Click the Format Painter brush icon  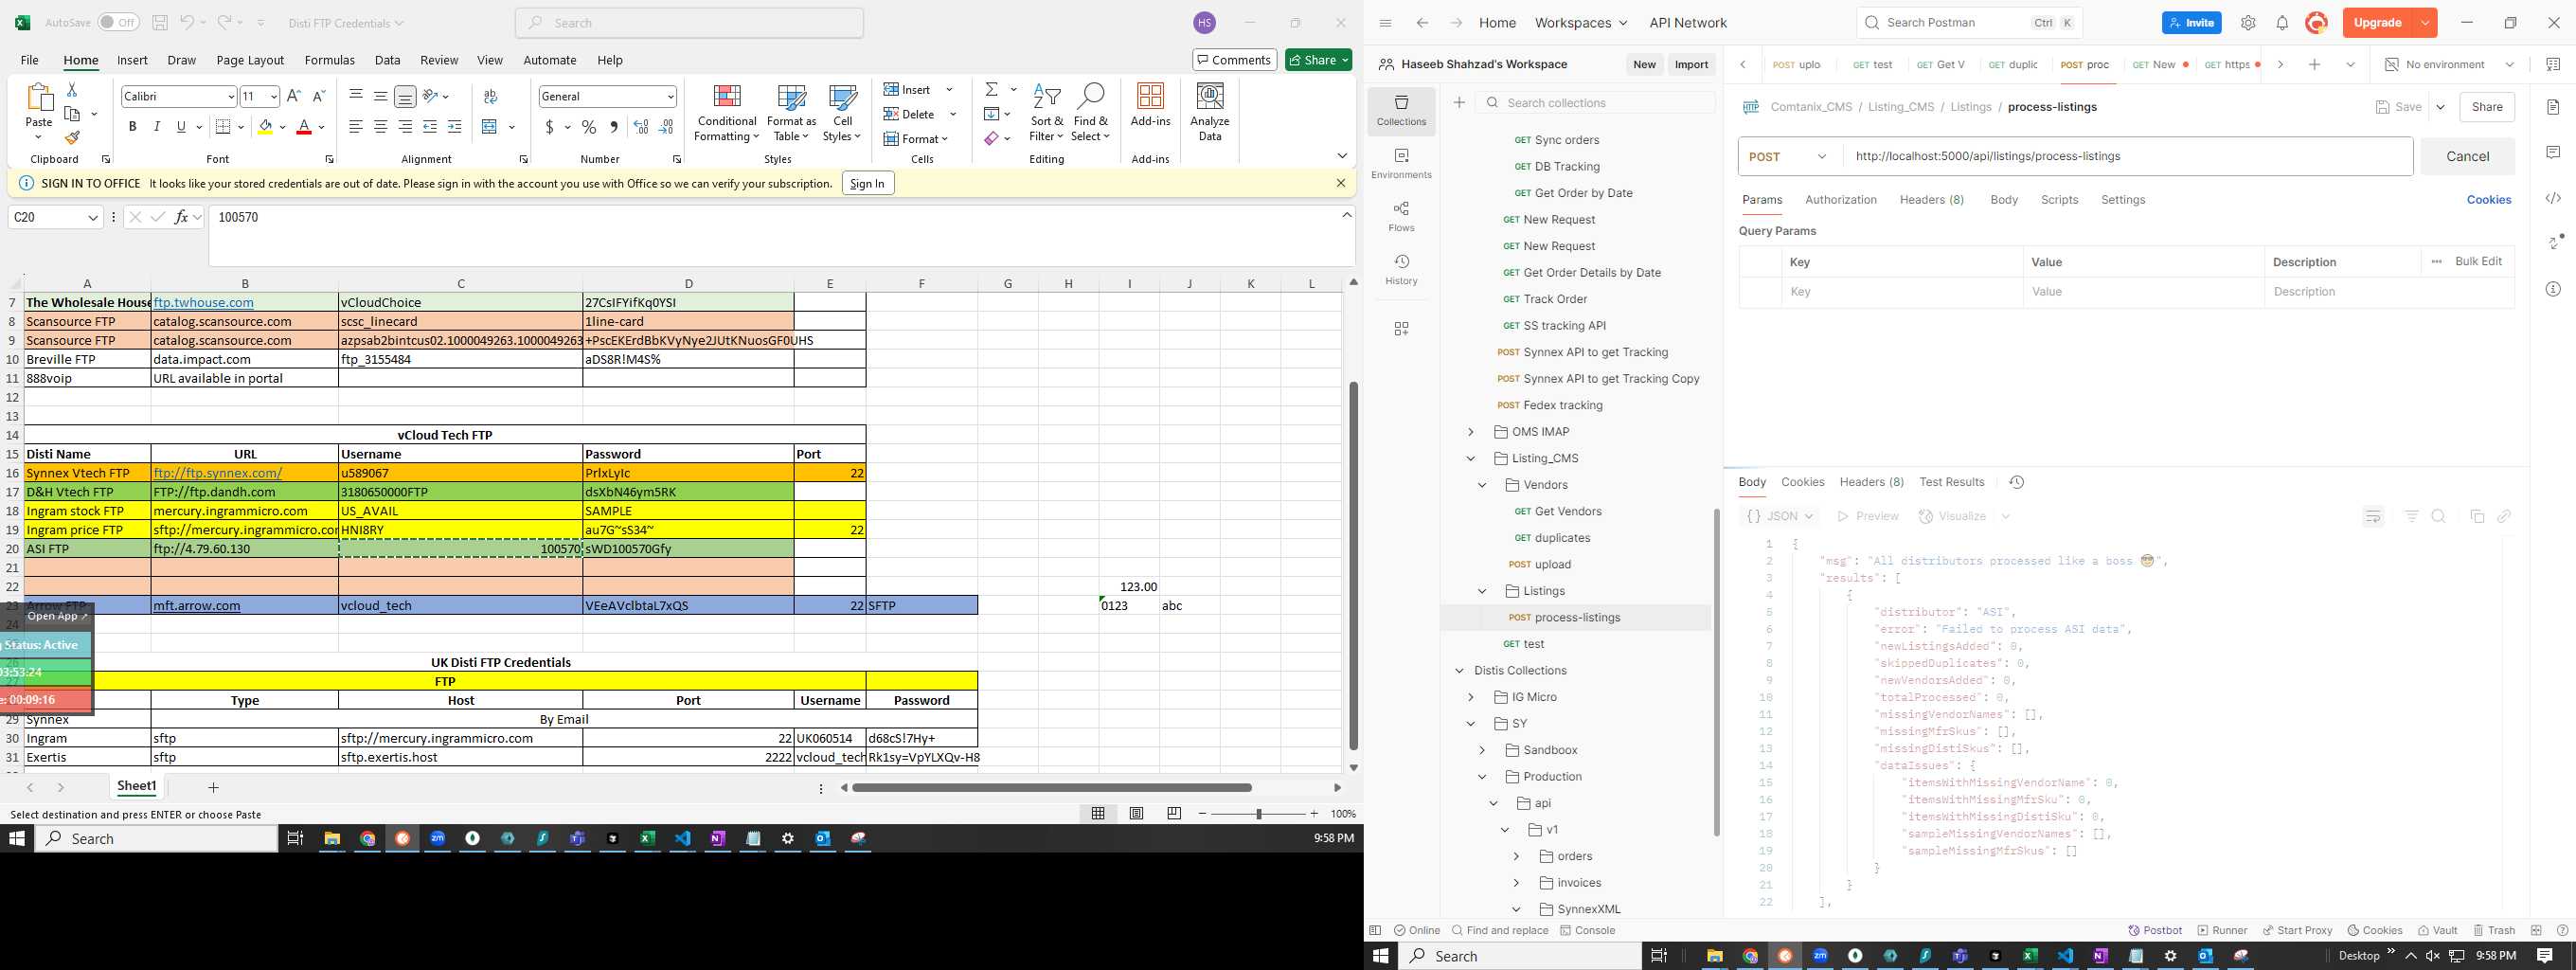(x=72, y=138)
